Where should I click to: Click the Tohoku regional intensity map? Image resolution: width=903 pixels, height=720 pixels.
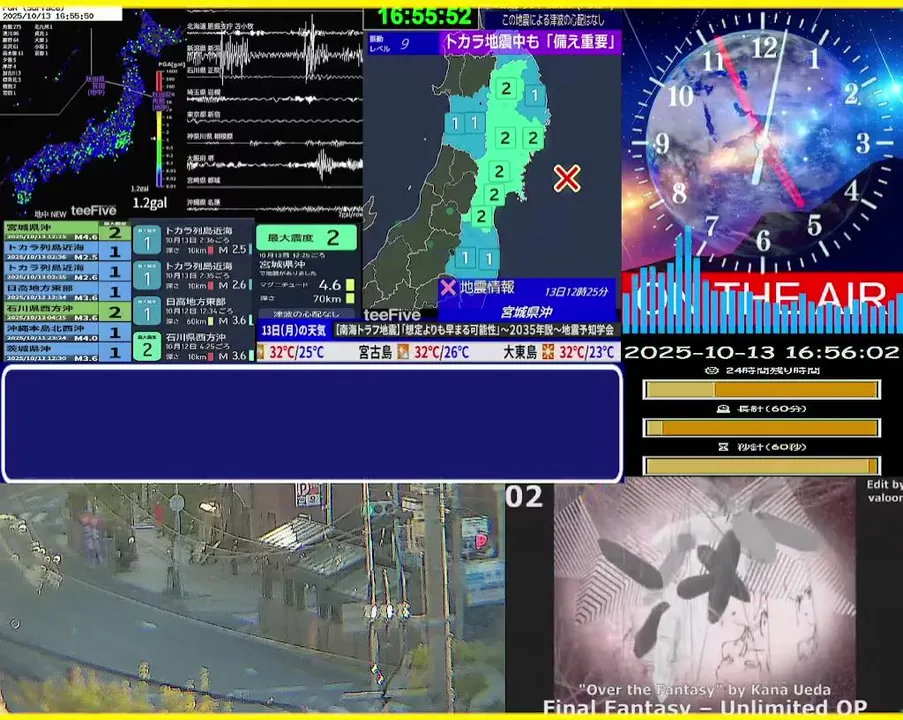(492, 184)
